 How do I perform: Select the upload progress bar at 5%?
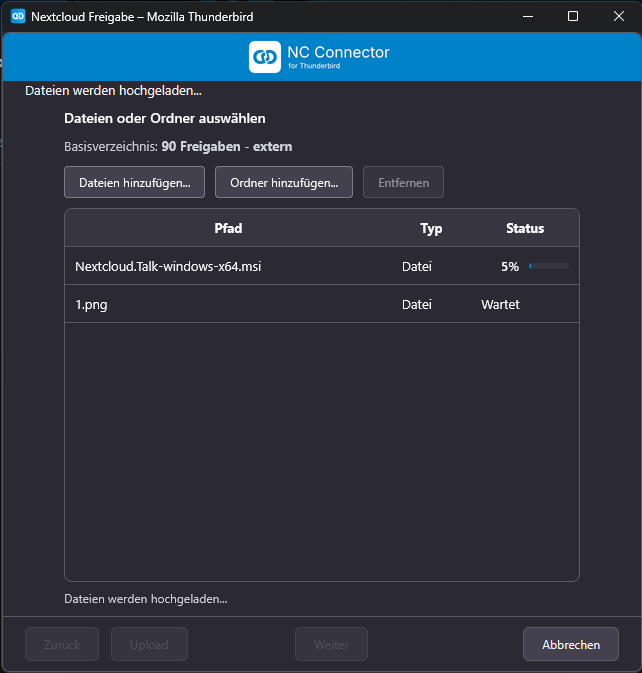click(x=549, y=266)
